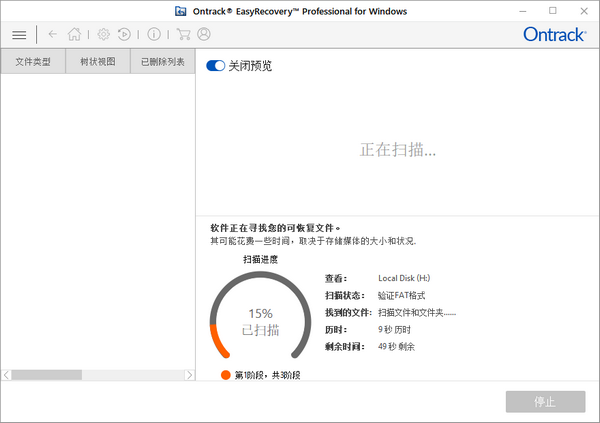Open the user account icon
The image size is (600, 423).
coord(204,34)
